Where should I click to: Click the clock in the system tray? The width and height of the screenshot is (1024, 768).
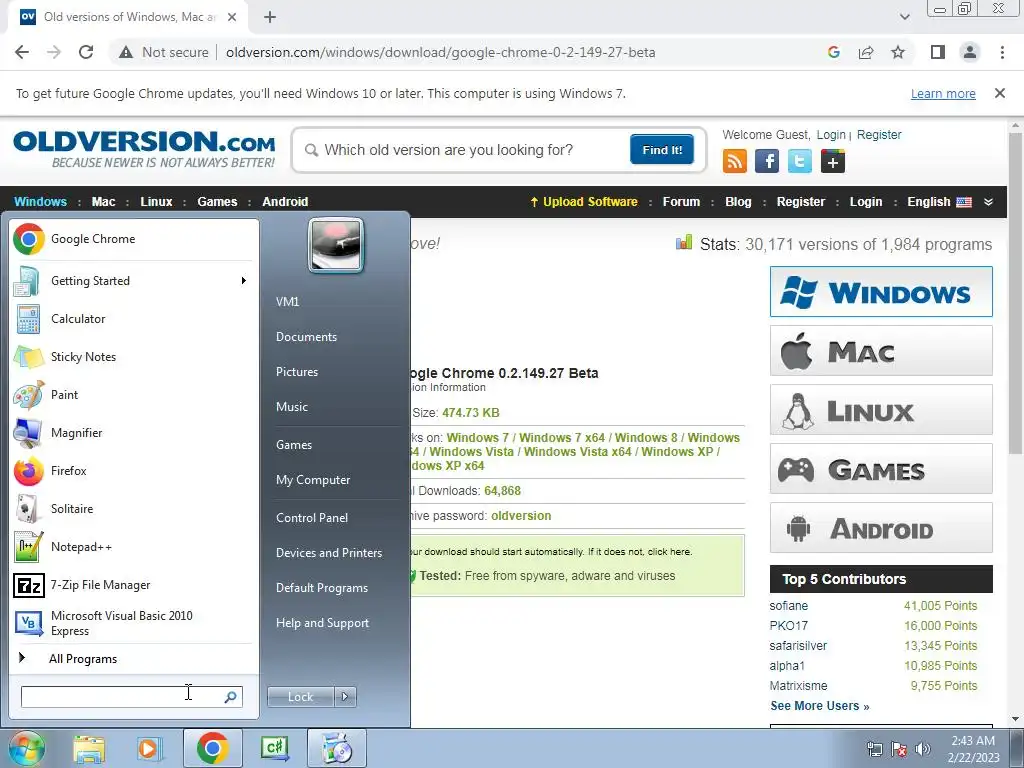(973, 749)
